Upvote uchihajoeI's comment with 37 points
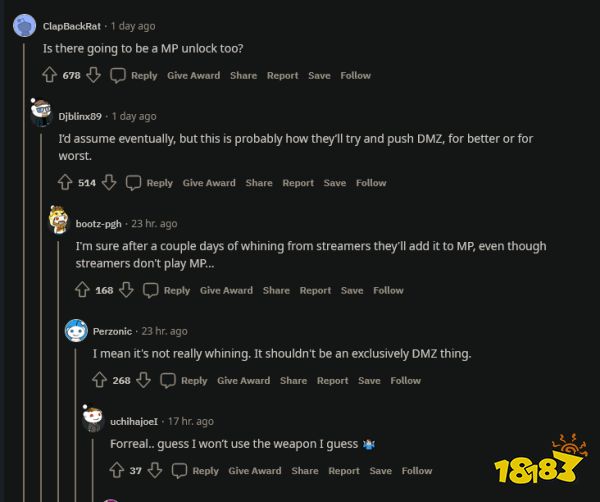Screen dimensions: 600x502 [117, 470]
